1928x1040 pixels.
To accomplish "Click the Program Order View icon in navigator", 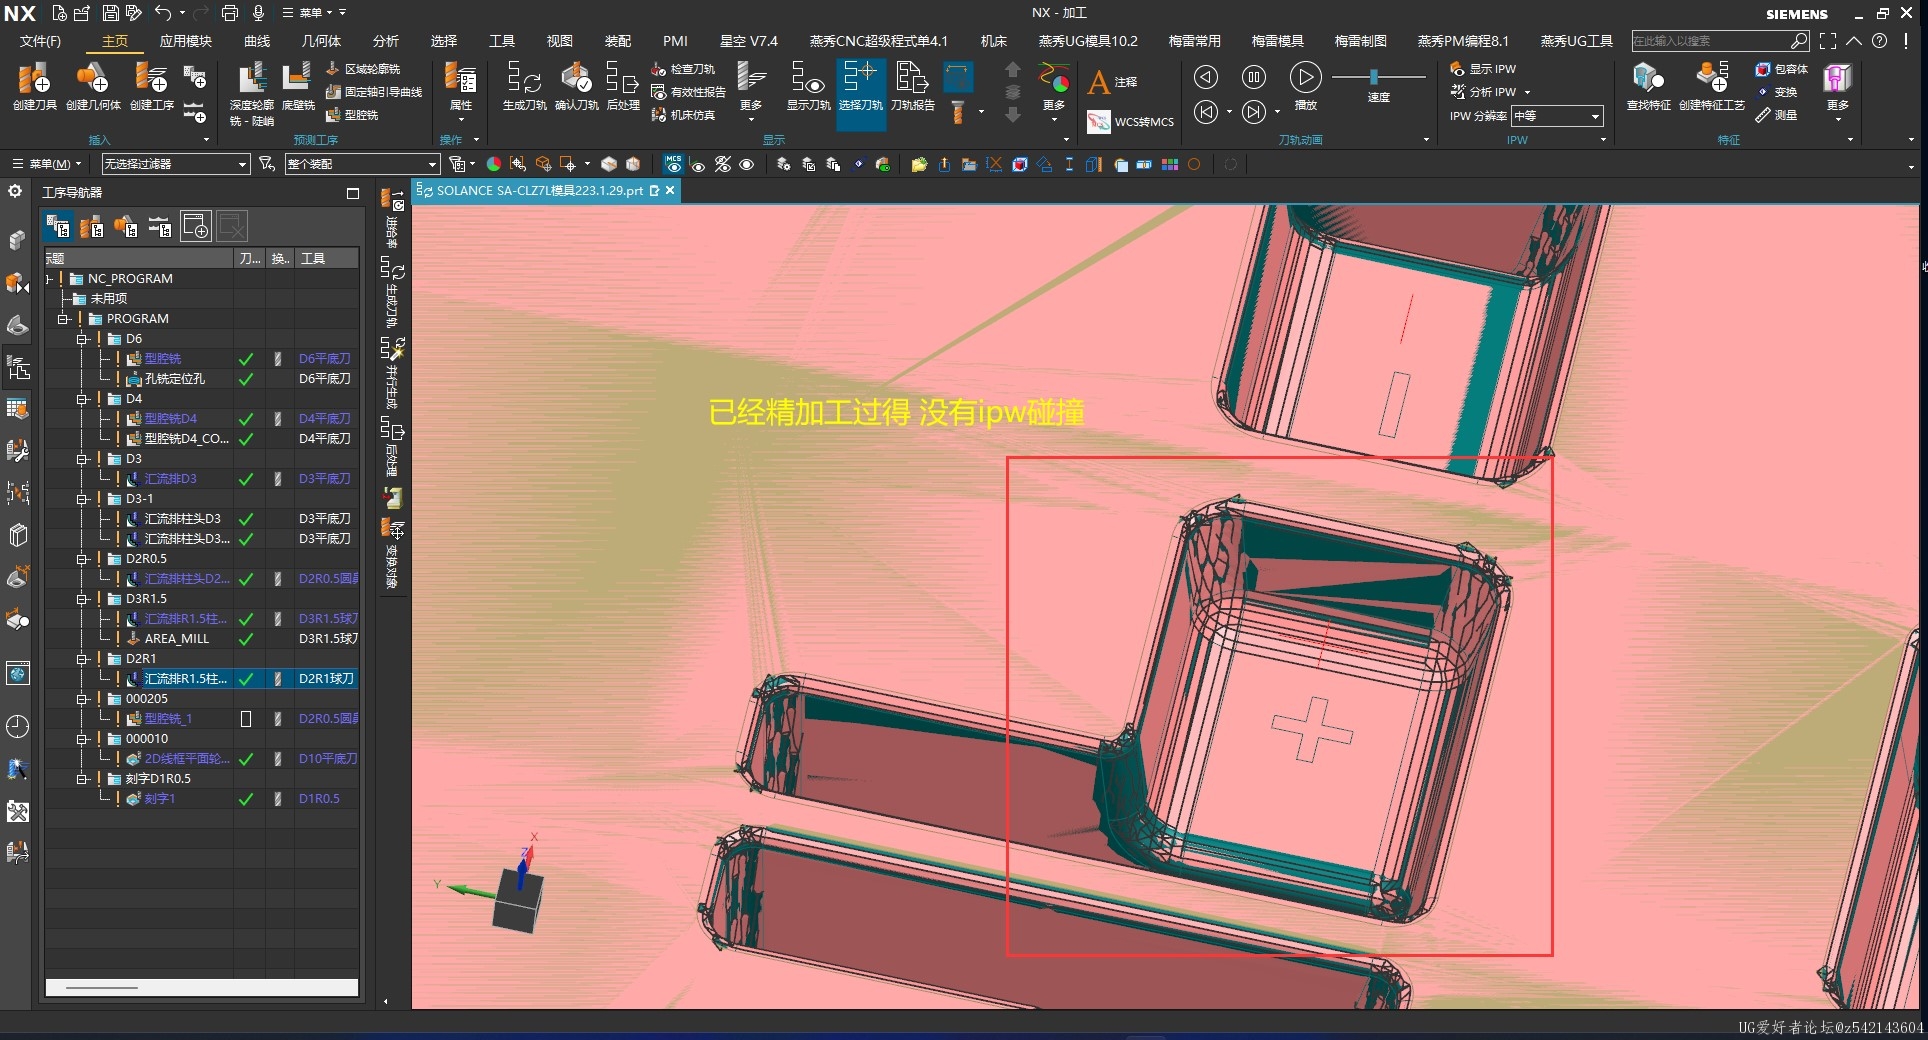I will click(x=58, y=227).
